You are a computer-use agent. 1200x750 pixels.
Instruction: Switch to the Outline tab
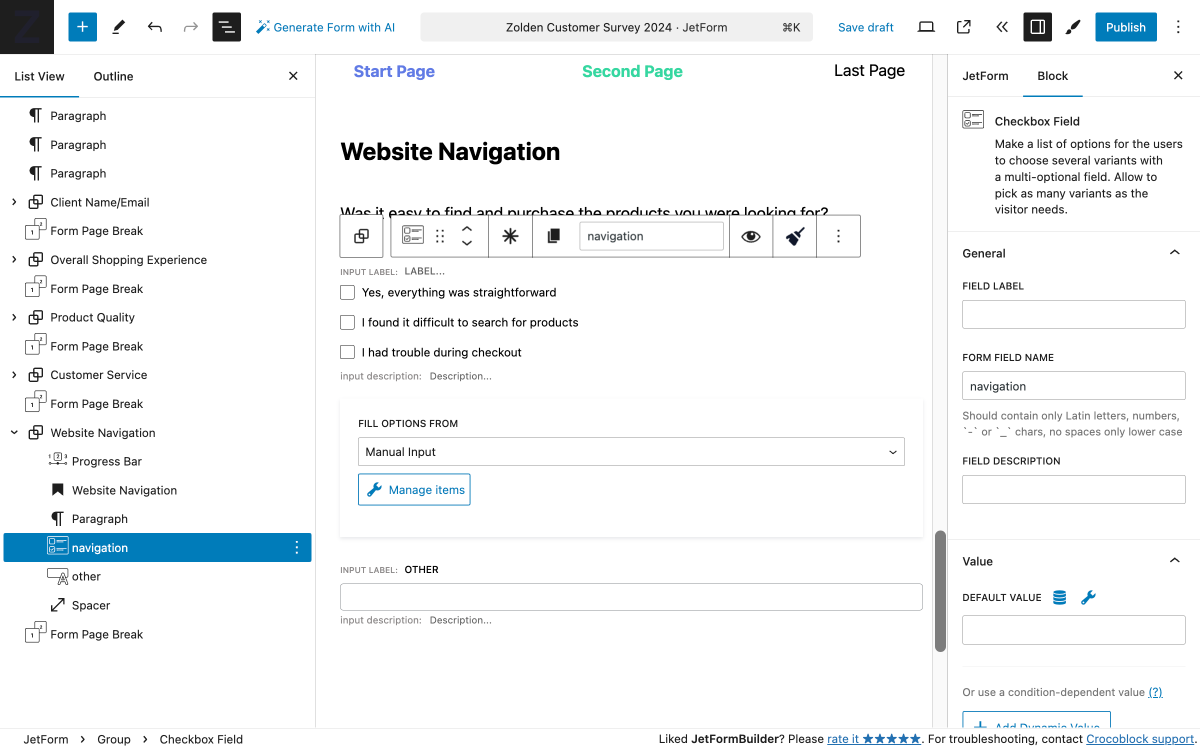click(x=112, y=76)
